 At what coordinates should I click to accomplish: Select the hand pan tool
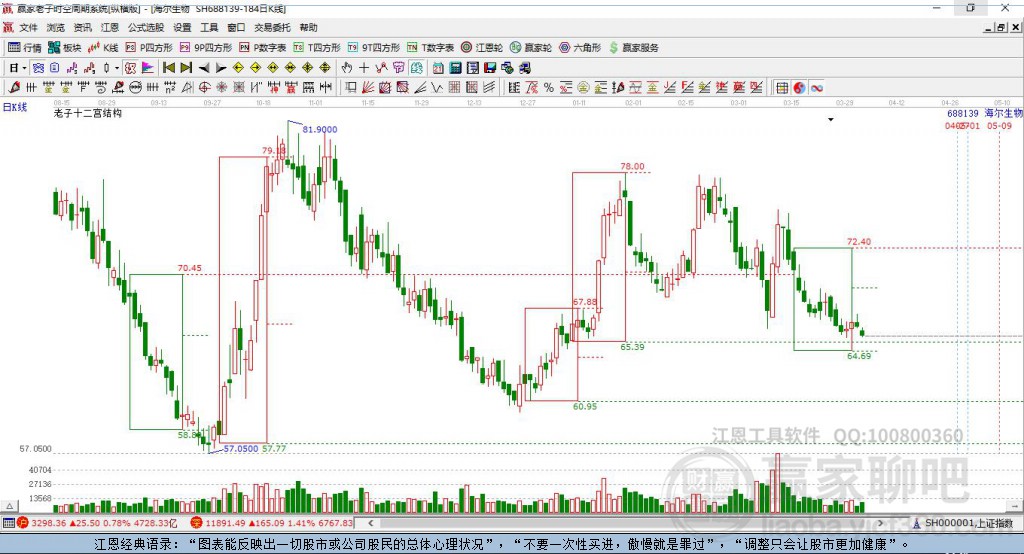tap(347, 68)
